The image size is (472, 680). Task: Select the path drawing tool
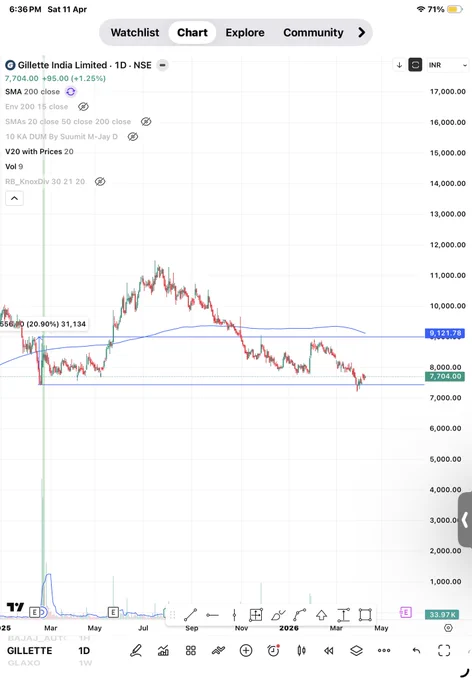300,615
